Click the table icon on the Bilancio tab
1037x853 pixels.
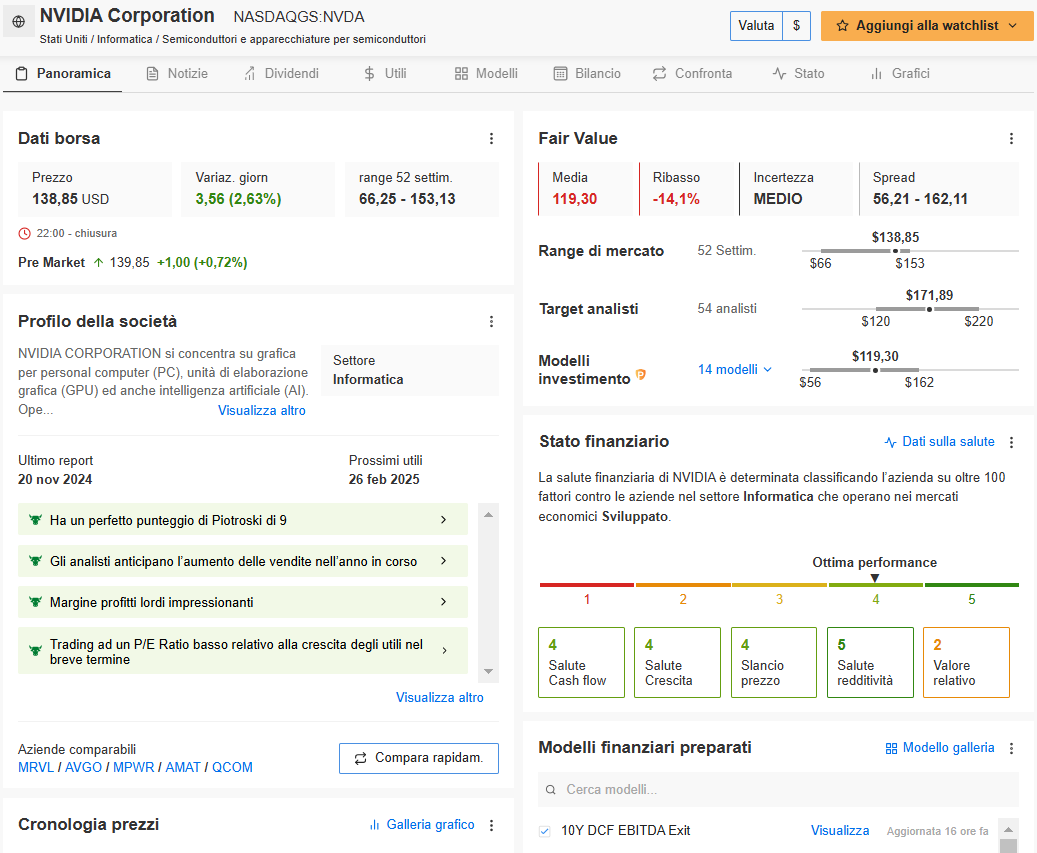560,73
